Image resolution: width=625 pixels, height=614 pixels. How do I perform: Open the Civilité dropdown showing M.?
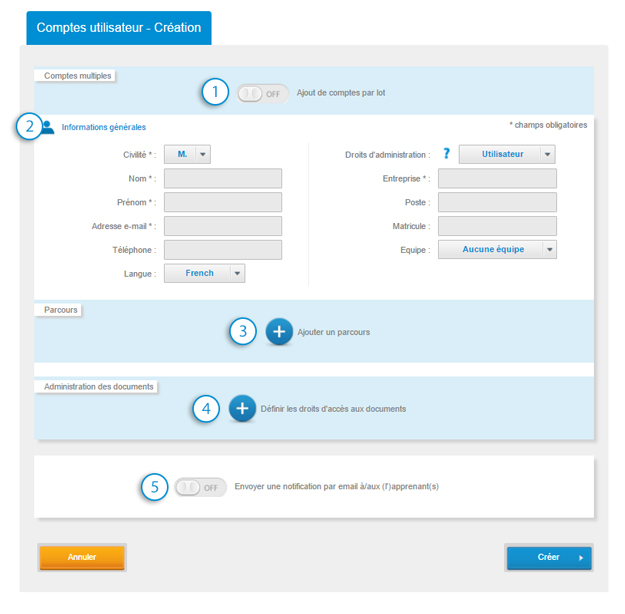coord(187,154)
